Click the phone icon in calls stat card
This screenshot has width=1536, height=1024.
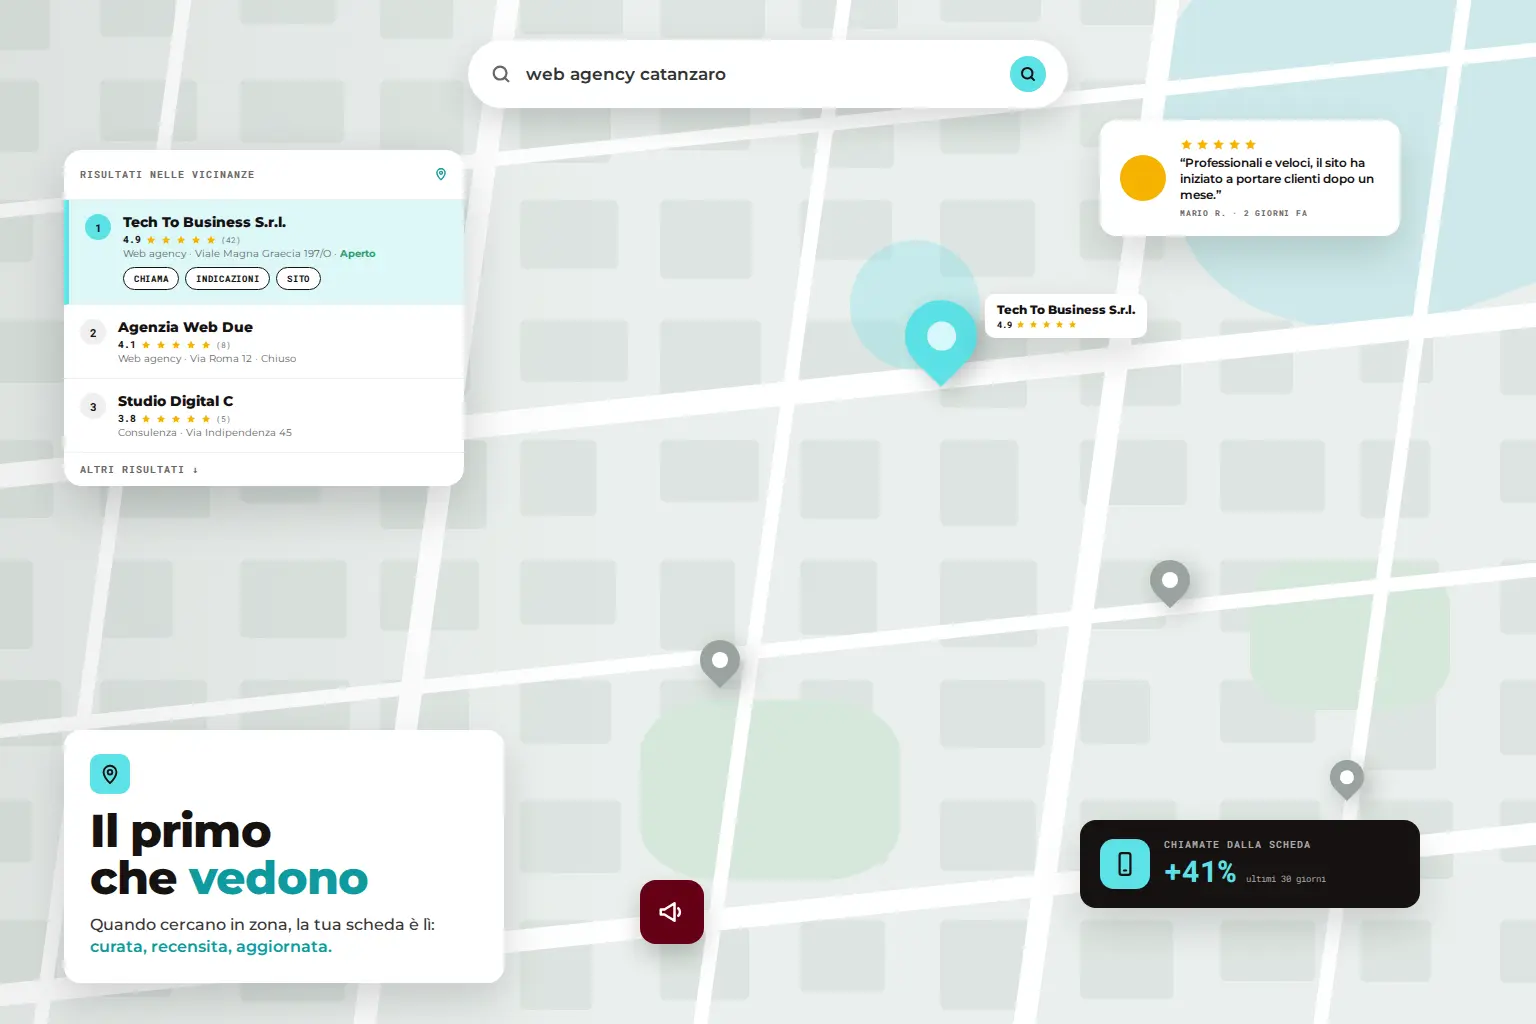click(x=1125, y=864)
